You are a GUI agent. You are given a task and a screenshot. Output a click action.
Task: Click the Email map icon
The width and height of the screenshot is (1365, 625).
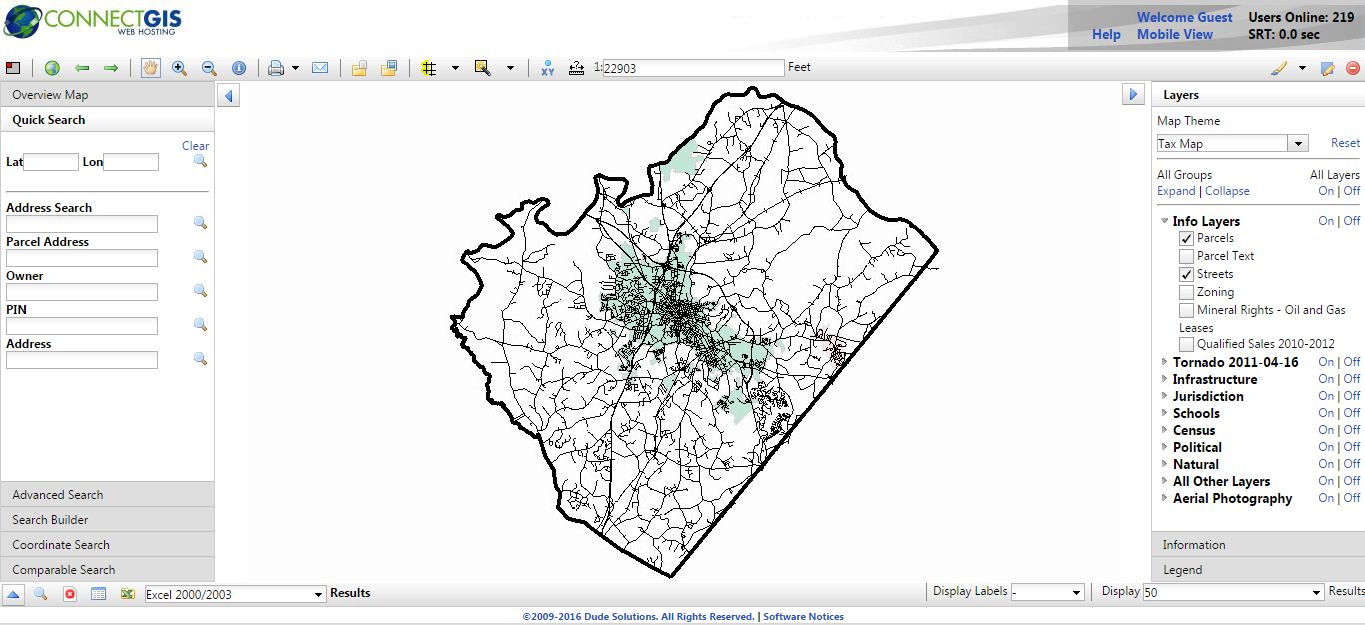point(319,67)
